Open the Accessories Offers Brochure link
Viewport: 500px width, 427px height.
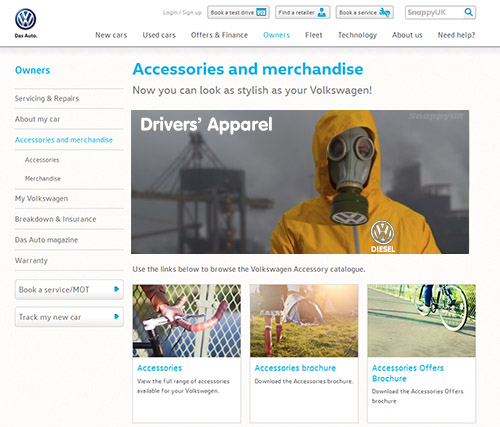(408, 373)
